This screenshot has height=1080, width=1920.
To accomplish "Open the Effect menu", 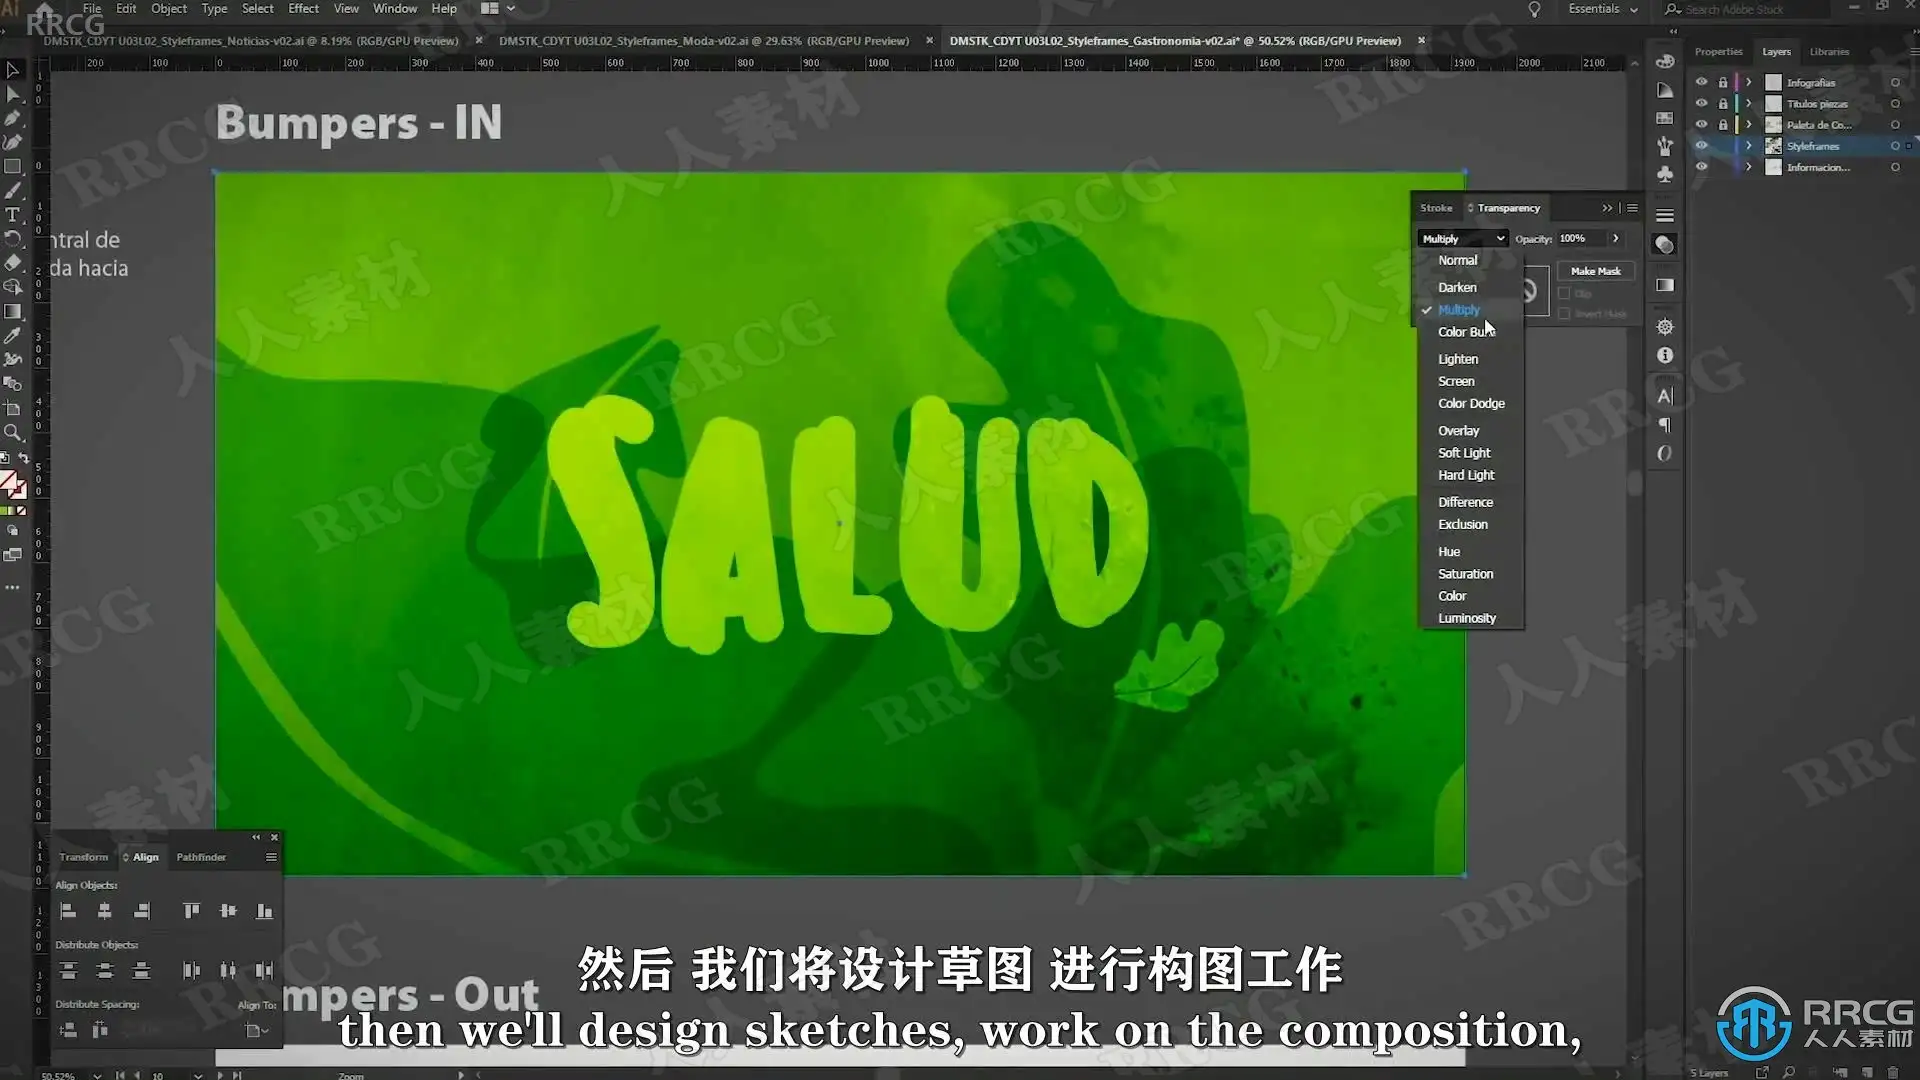I will click(x=303, y=9).
